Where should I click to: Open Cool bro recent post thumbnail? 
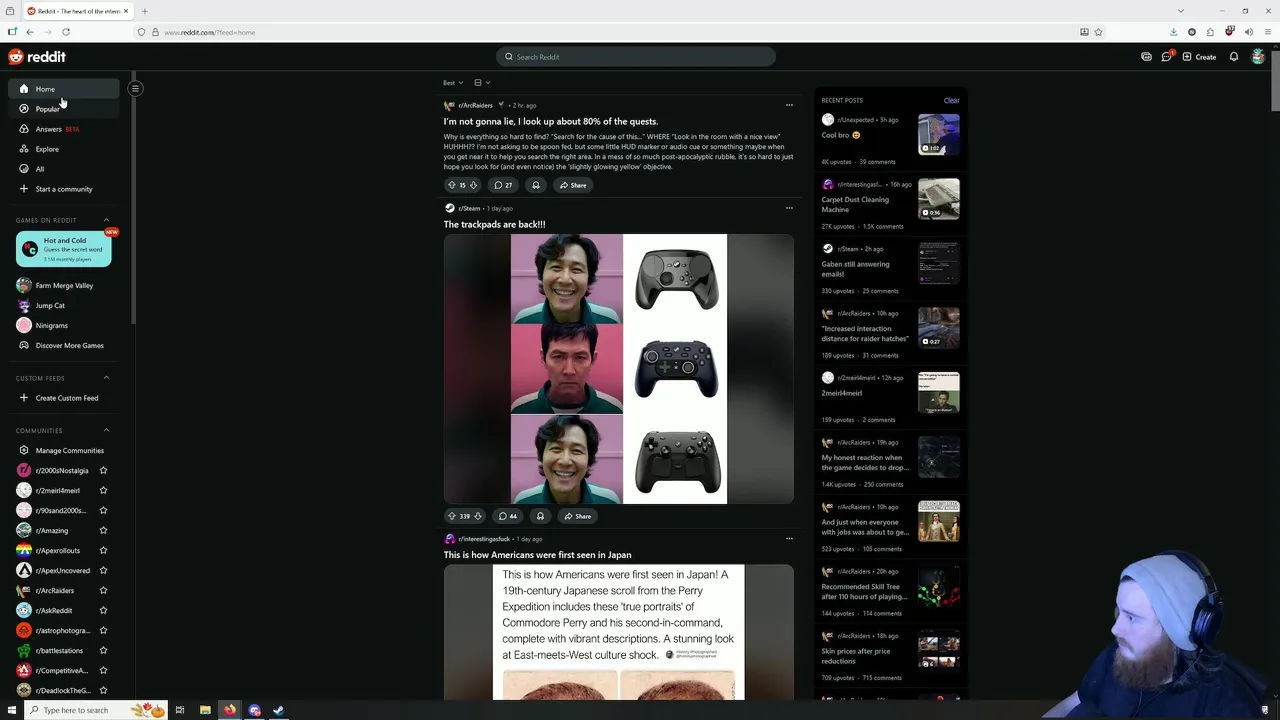pos(939,135)
